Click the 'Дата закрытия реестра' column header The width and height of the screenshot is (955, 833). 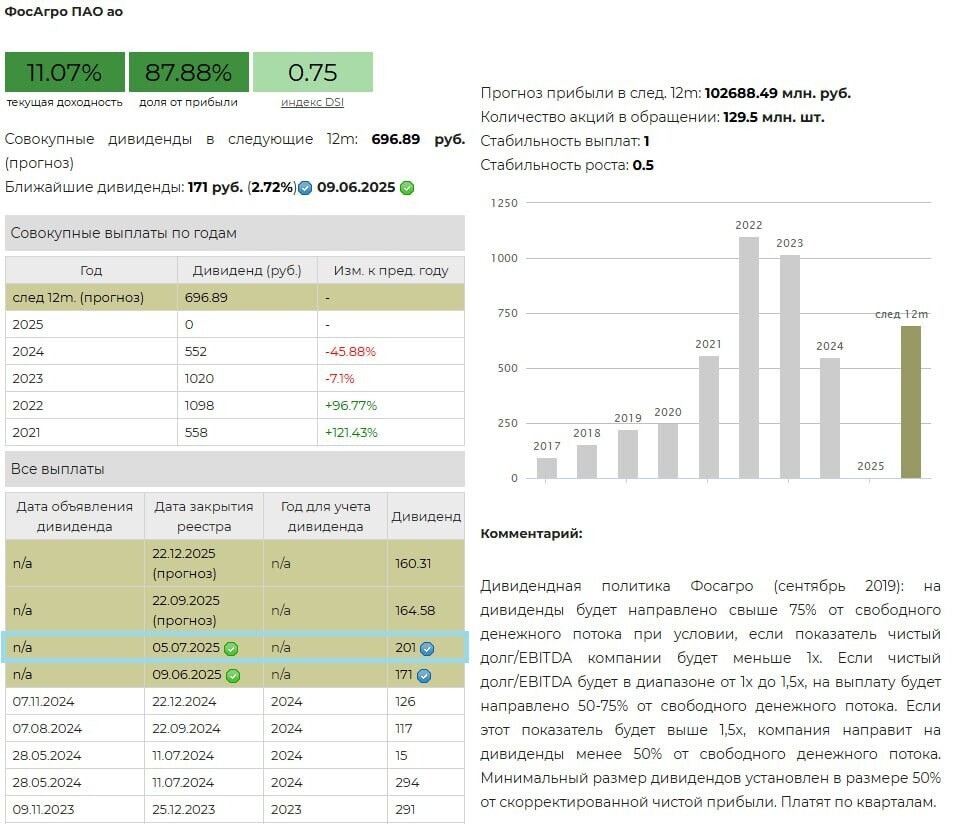point(204,516)
